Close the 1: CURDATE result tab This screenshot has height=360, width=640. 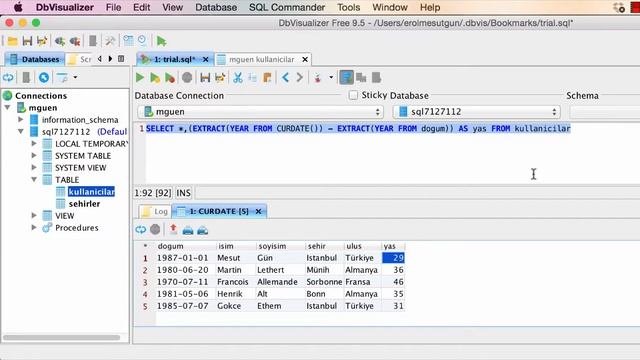[258, 211]
